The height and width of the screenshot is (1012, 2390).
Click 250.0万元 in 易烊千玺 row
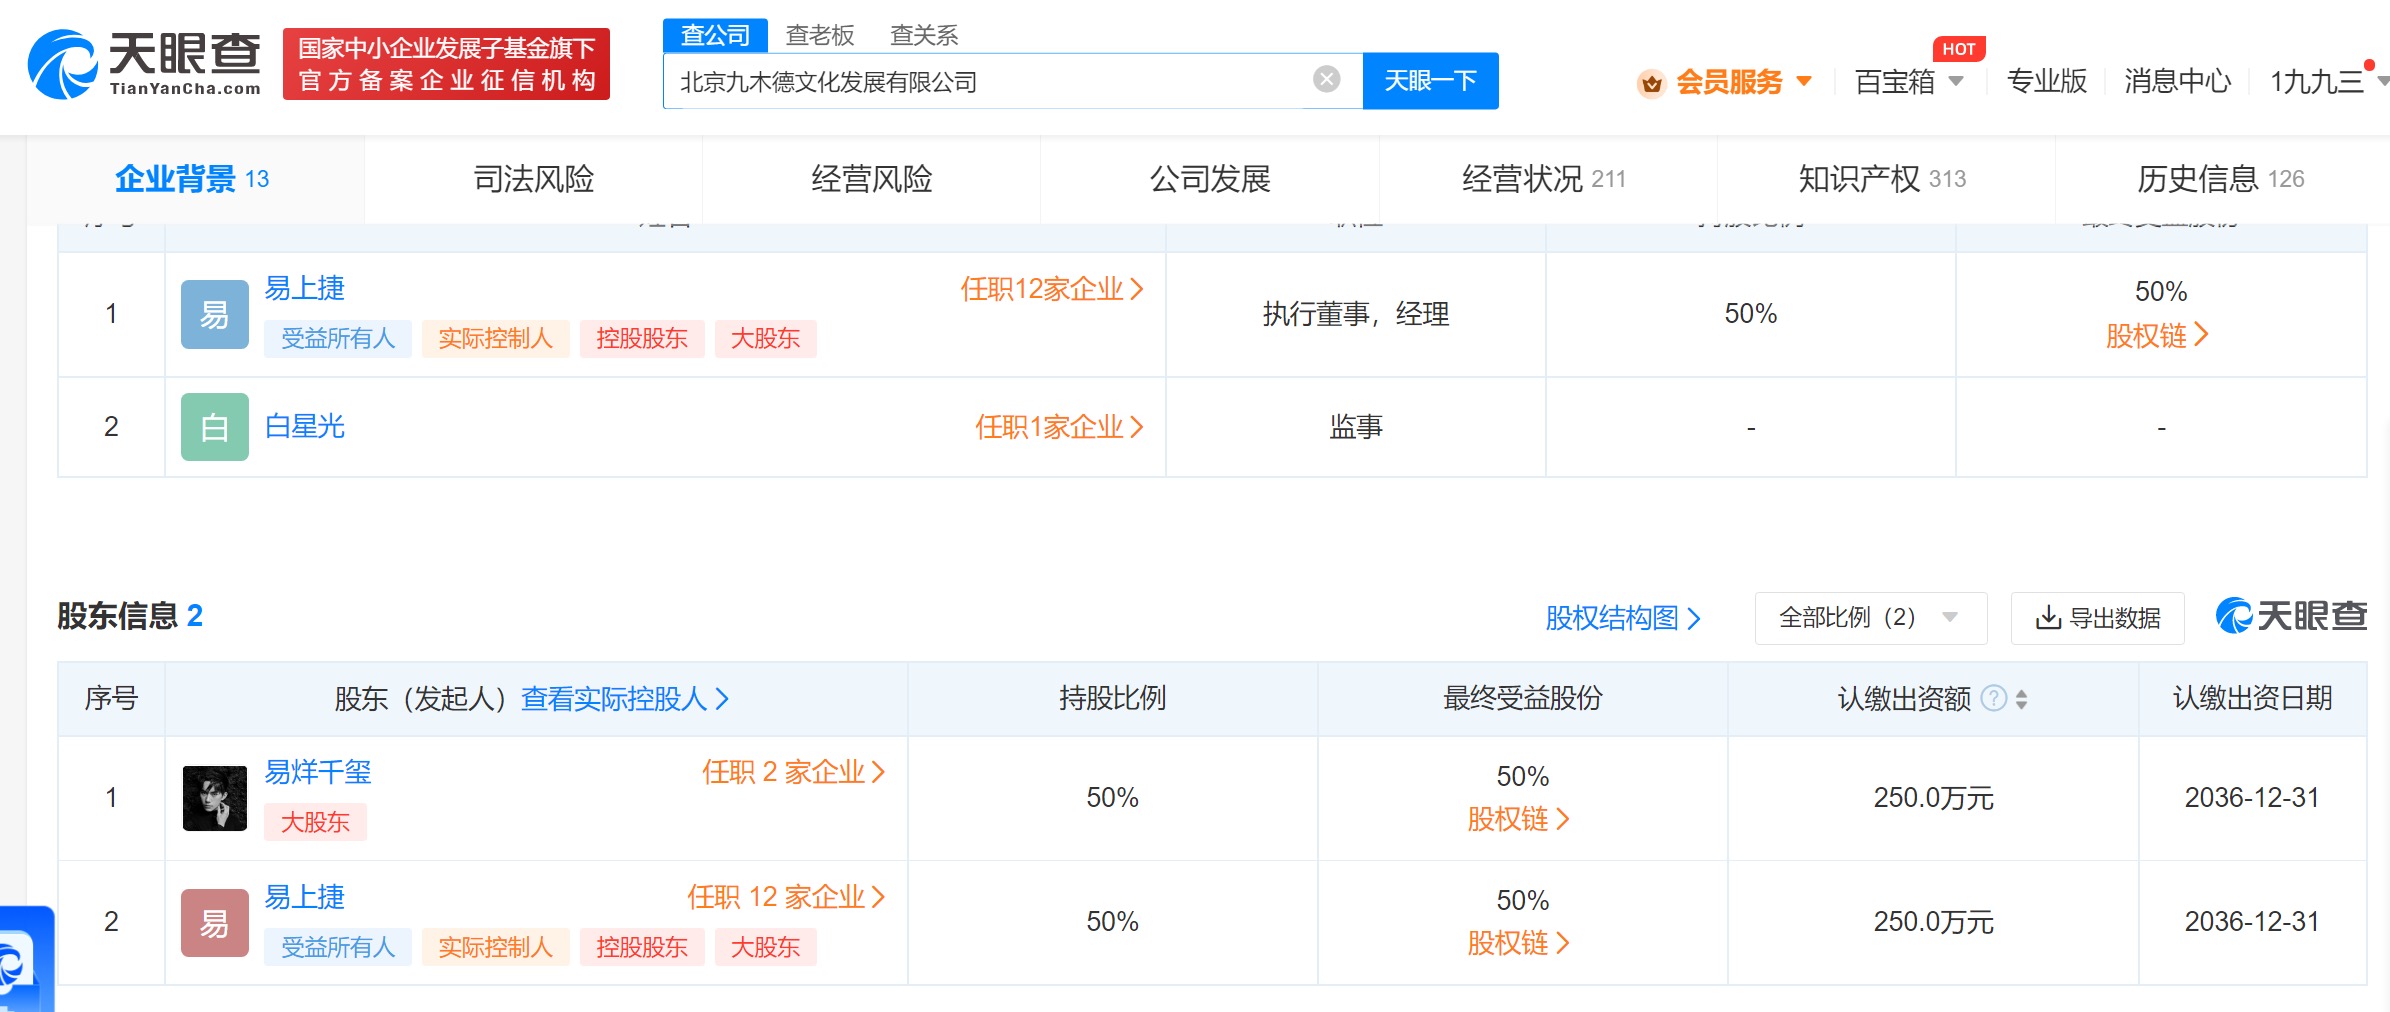click(1933, 798)
